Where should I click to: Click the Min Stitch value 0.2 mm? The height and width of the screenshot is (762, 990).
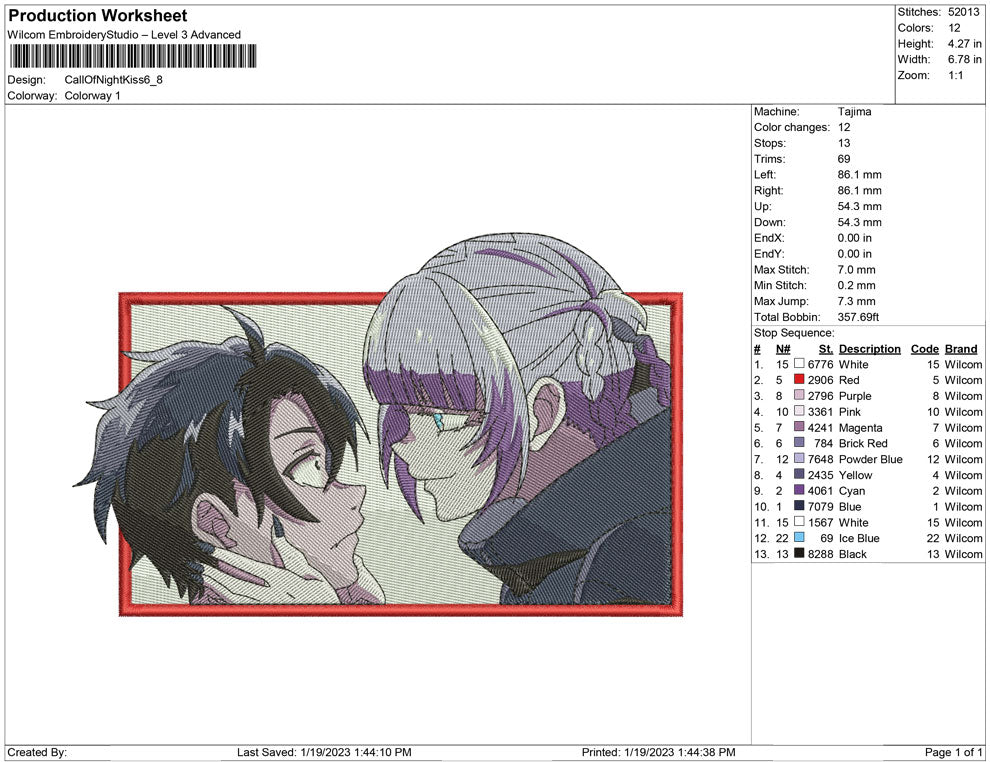point(857,285)
